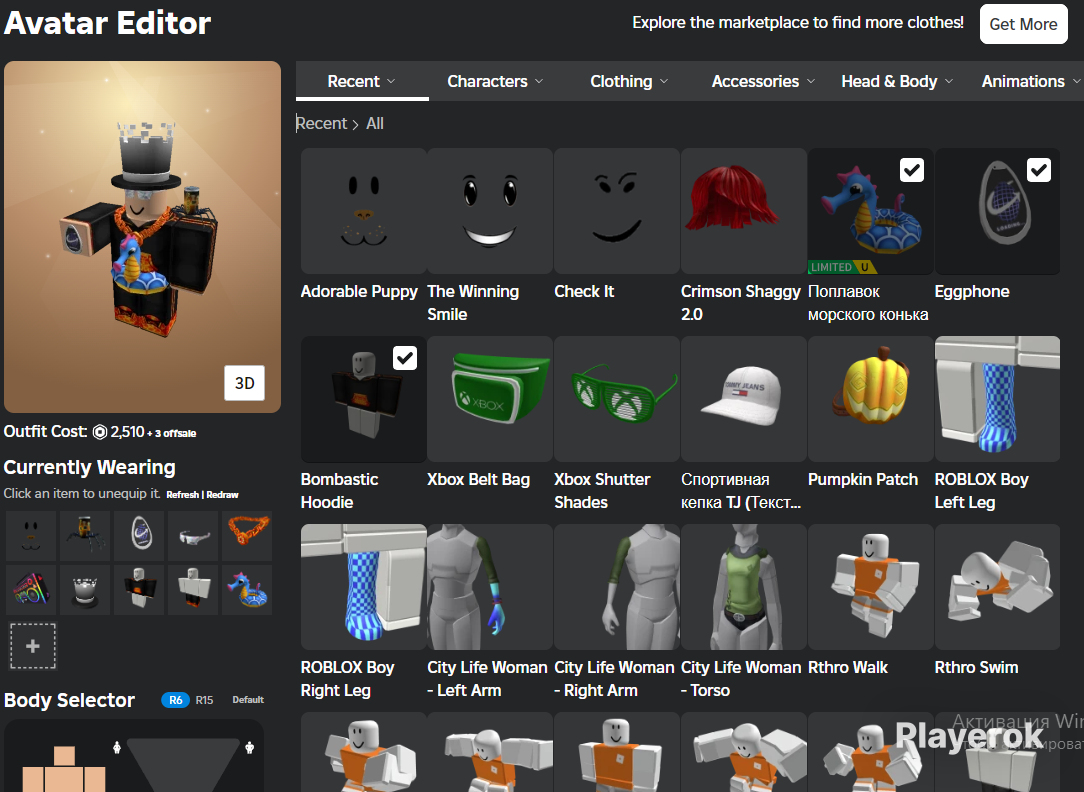The height and width of the screenshot is (792, 1084).
Task: Click the Avatar Editor heading
Action: (x=108, y=23)
